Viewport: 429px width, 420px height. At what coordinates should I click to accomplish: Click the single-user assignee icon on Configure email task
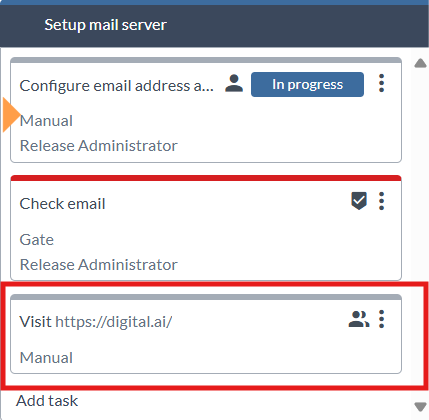(x=234, y=84)
